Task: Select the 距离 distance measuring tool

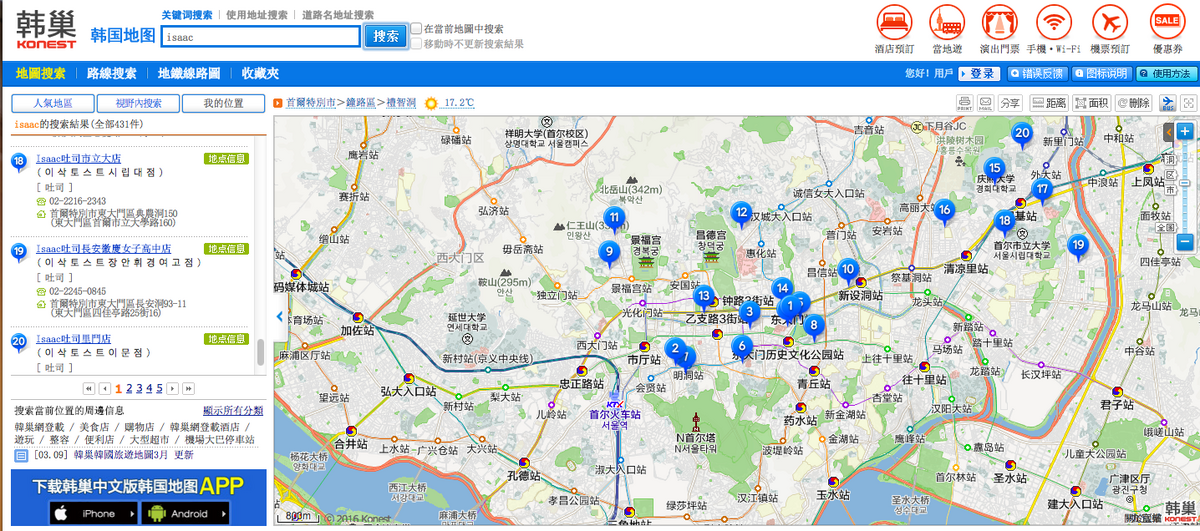Action: (1049, 103)
